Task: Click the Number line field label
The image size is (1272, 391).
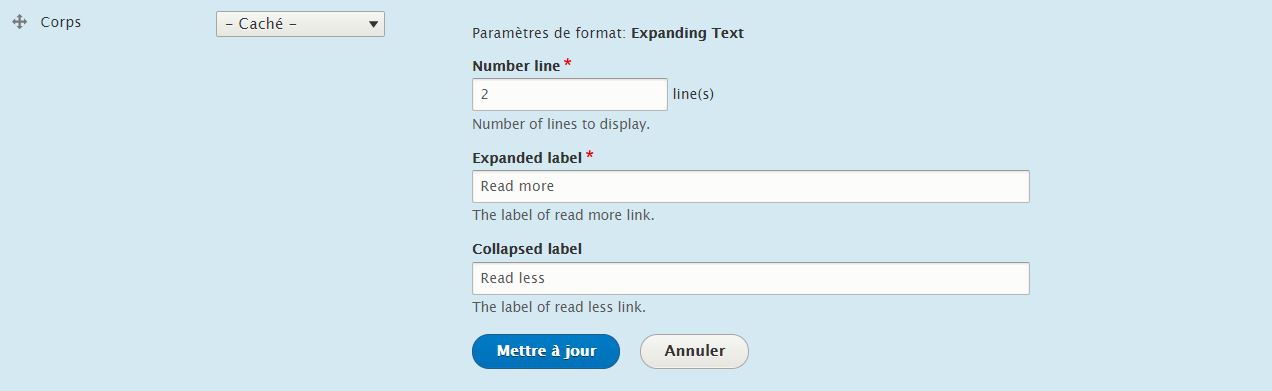Action: [x=516, y=65]
